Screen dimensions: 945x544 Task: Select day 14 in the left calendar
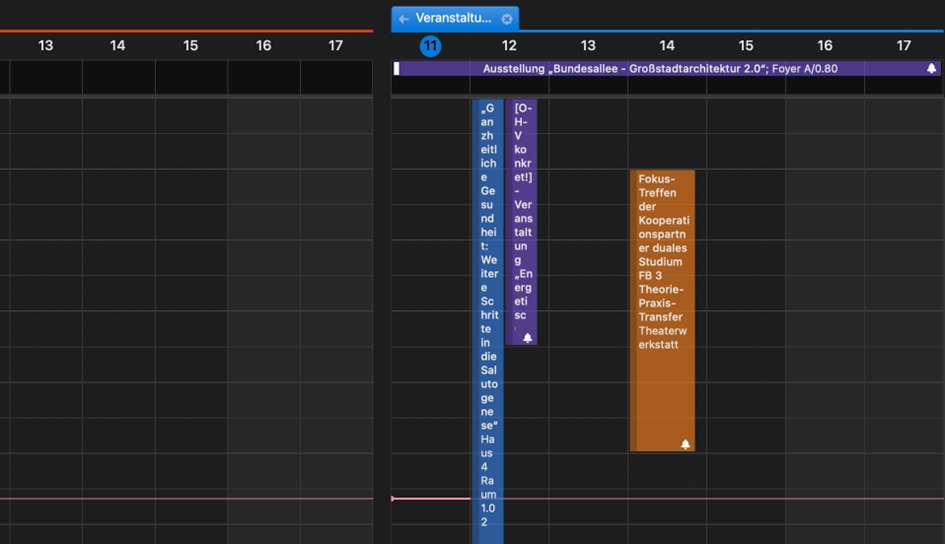click(x=118, y=46)
